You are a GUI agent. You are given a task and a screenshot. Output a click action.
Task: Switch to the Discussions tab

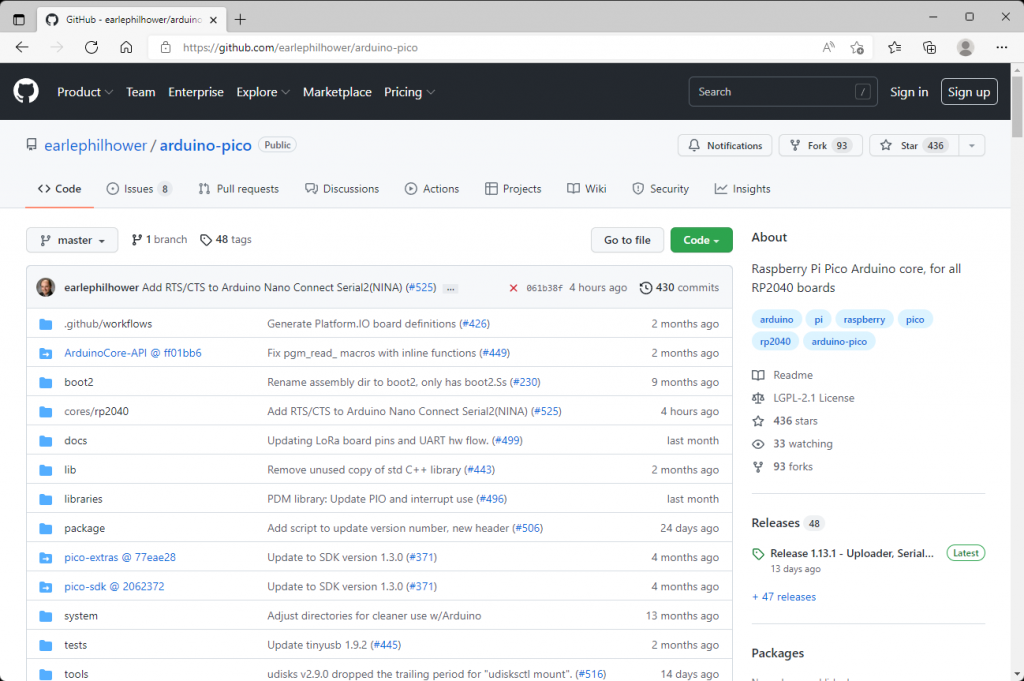[x=342, y=189]
